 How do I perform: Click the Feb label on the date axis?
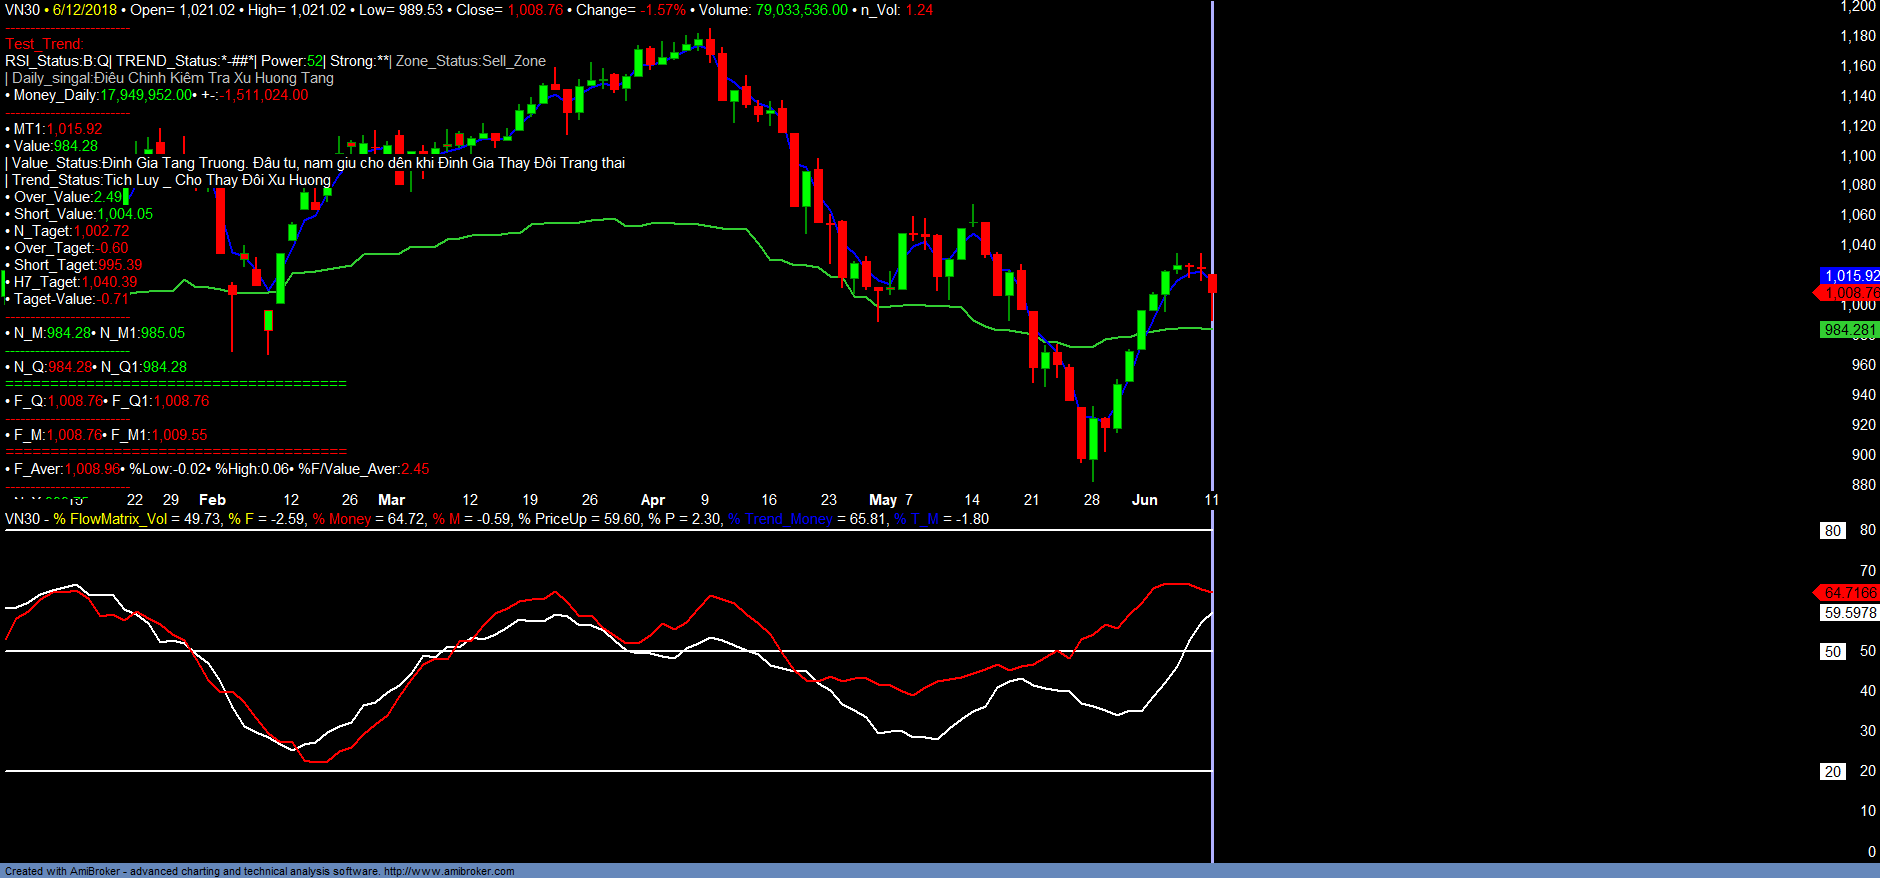(x=212, y=500)
